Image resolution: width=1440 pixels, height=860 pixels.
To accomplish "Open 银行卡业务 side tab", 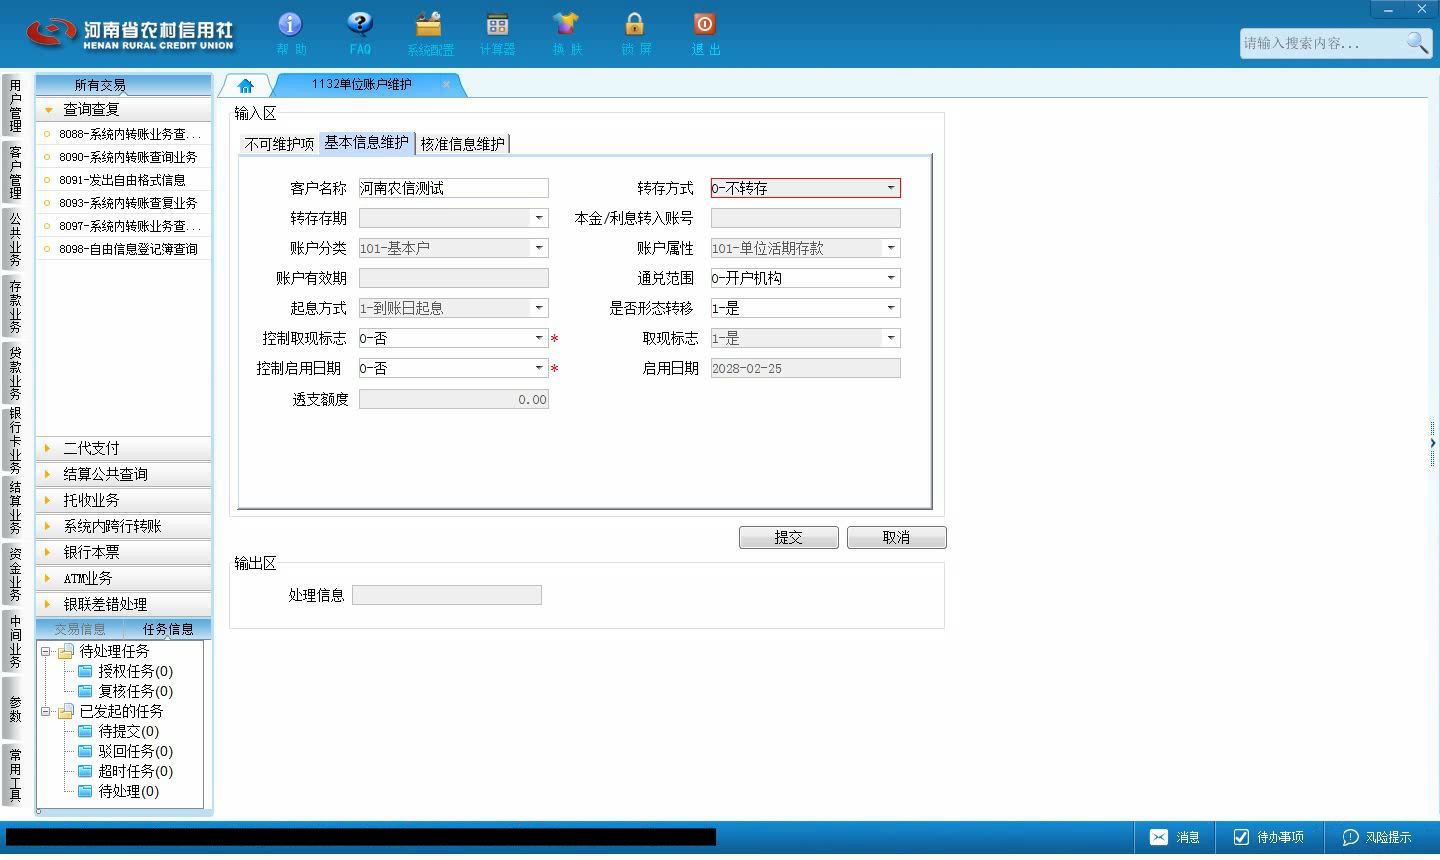I will click(x=14, y=440).
